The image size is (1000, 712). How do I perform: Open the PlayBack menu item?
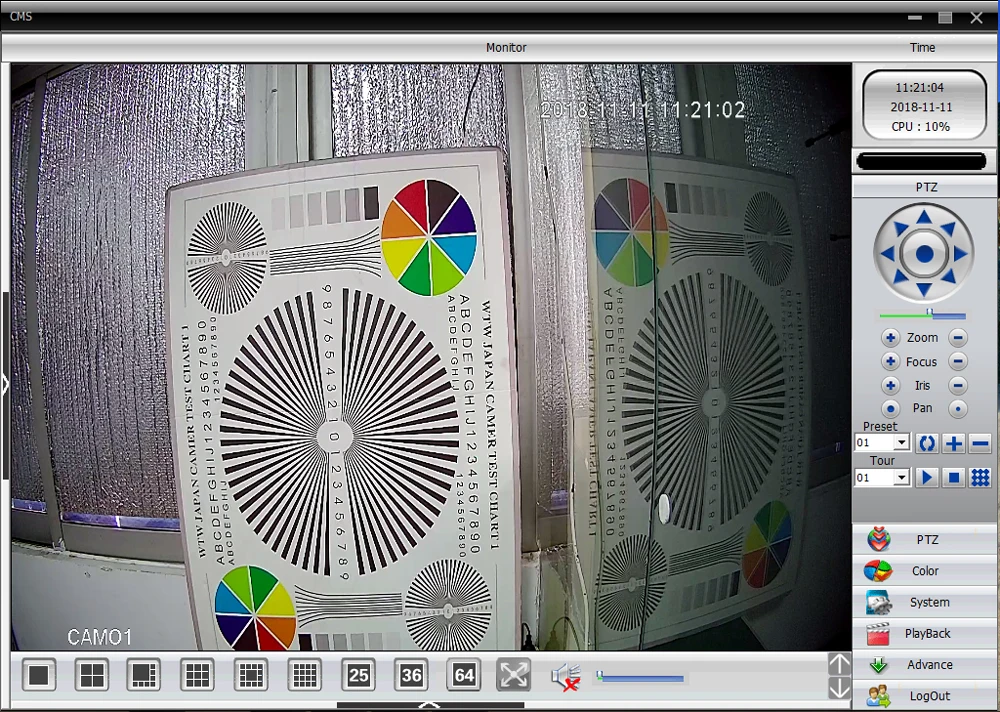pyautogui.click(x=925, y=634)
